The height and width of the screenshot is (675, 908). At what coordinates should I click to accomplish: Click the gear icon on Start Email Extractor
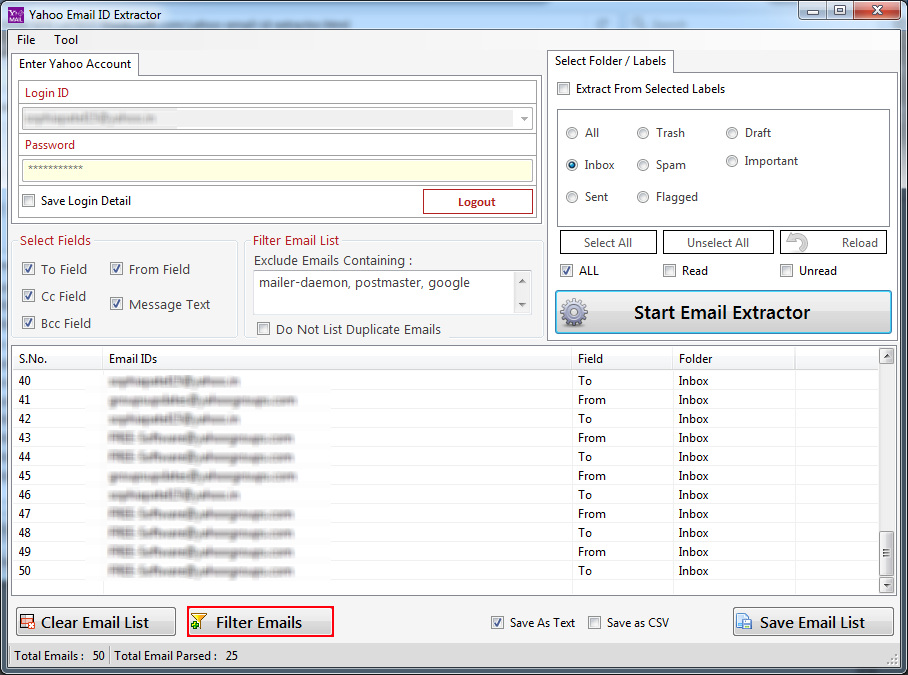click(574, 313)
